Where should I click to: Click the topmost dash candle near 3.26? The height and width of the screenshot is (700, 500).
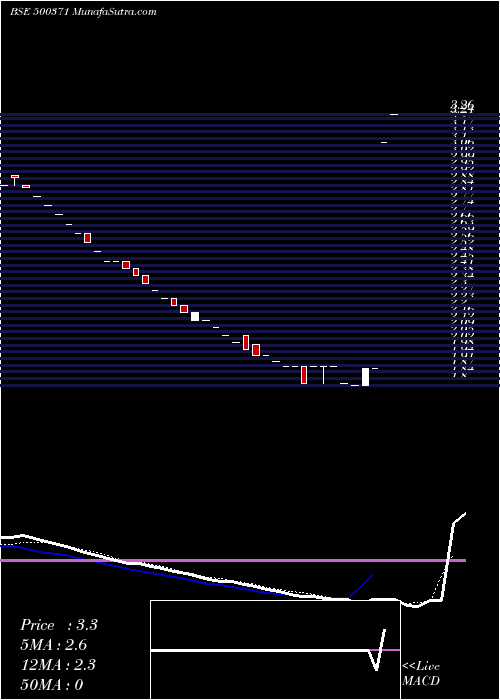coord(394,115)
